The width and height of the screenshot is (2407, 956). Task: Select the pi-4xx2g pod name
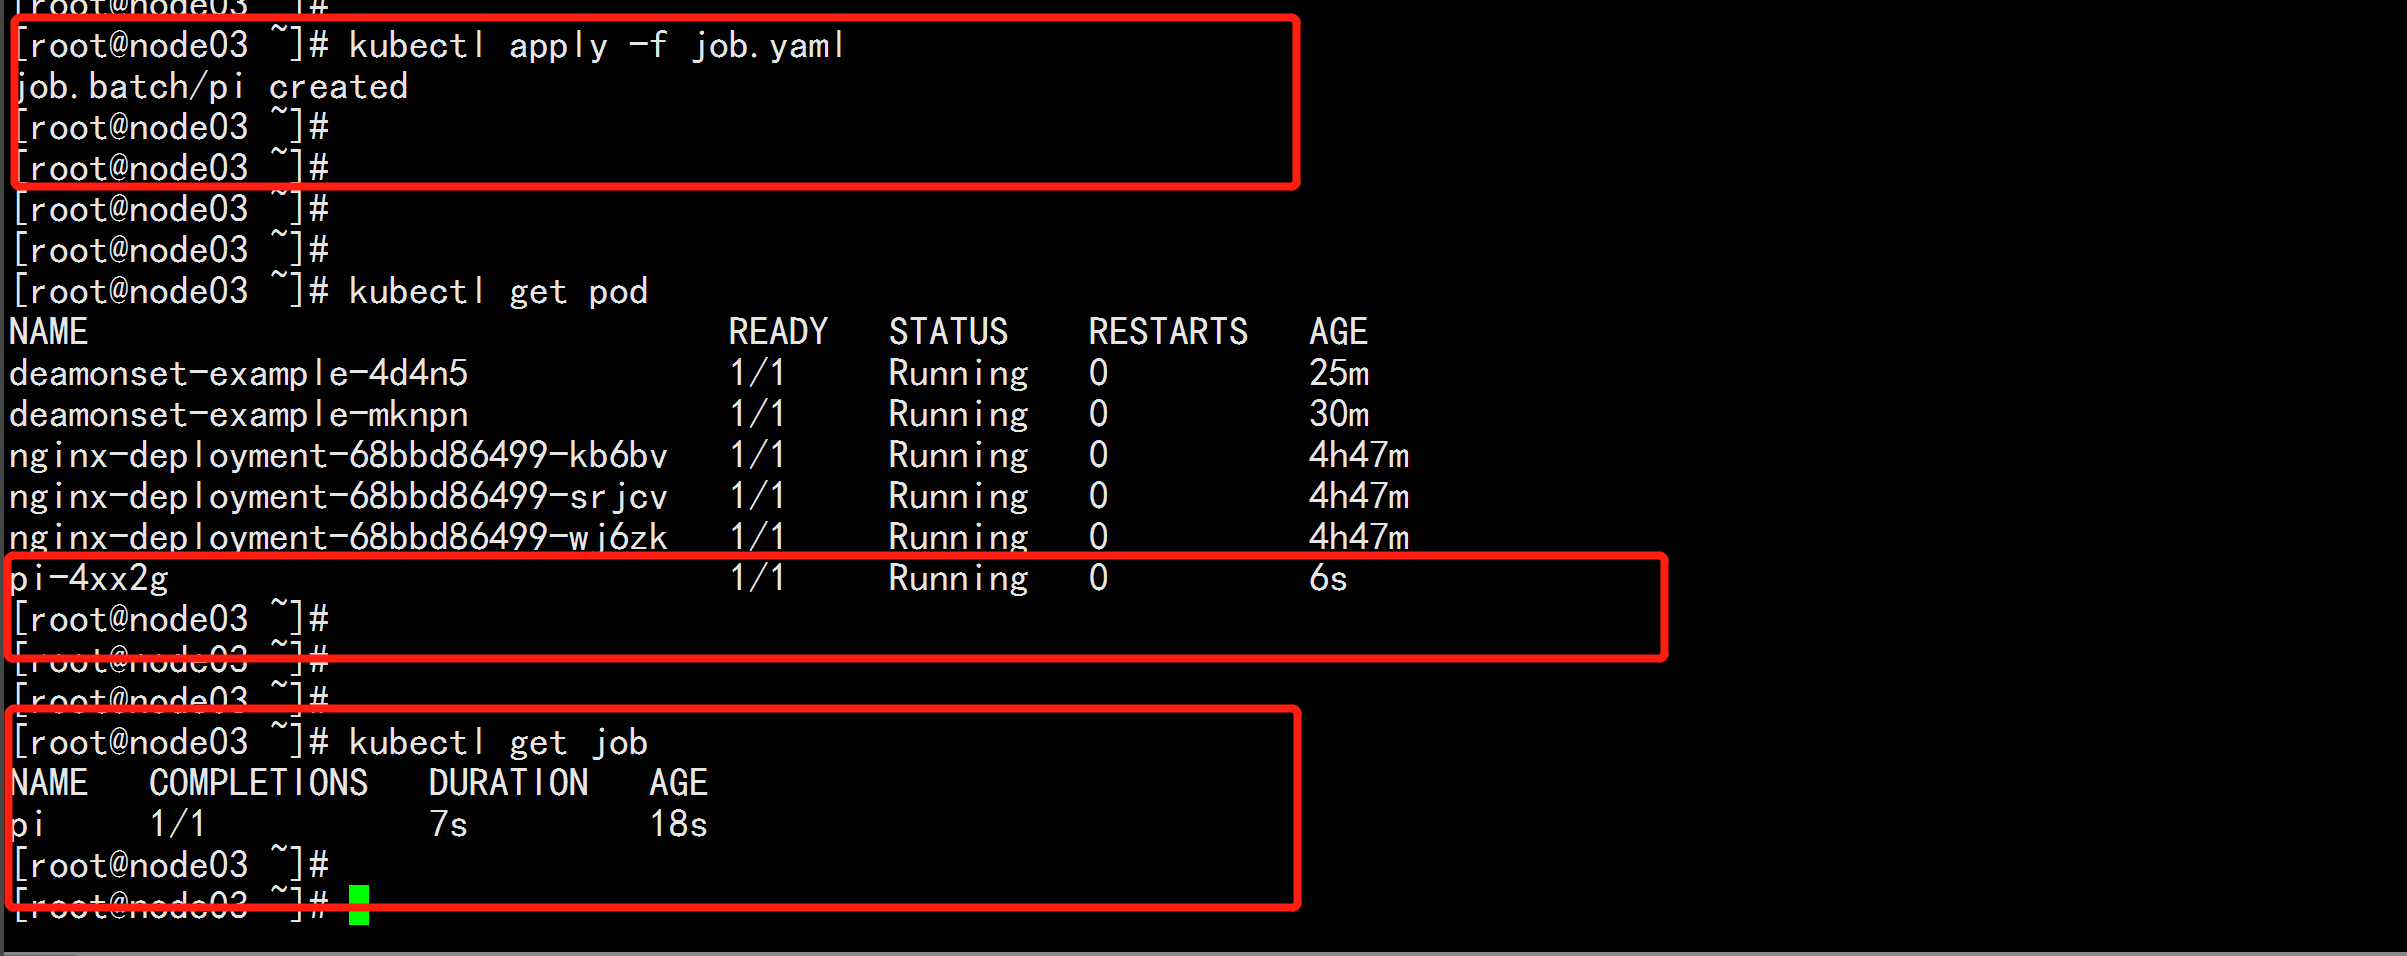pyautogui.click(x=89, y=579)
